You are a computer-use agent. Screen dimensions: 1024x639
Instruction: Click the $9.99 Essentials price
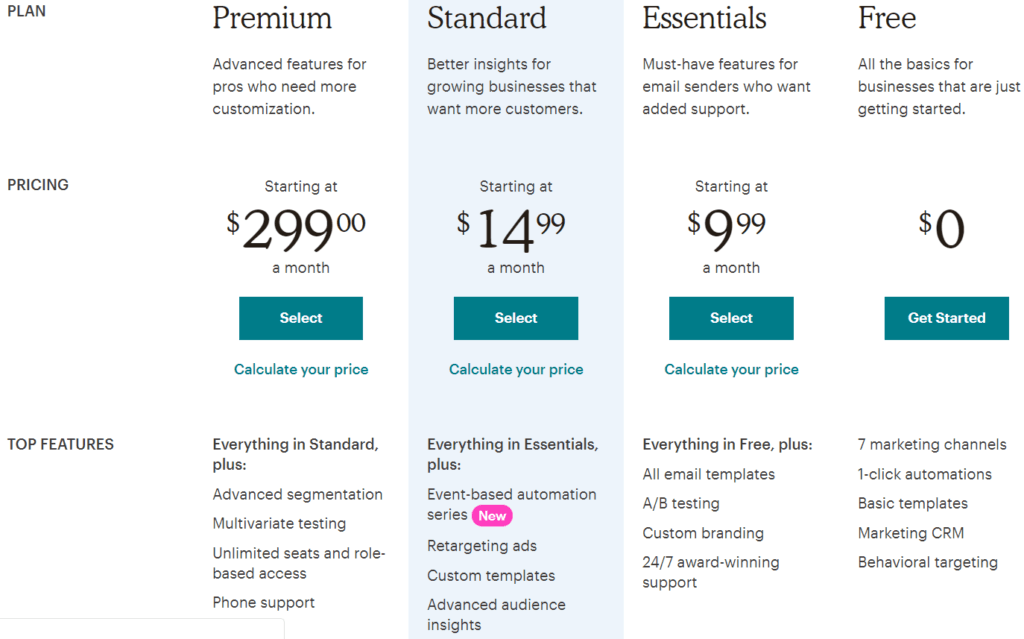pyautogui.click(x=727, y=230)
